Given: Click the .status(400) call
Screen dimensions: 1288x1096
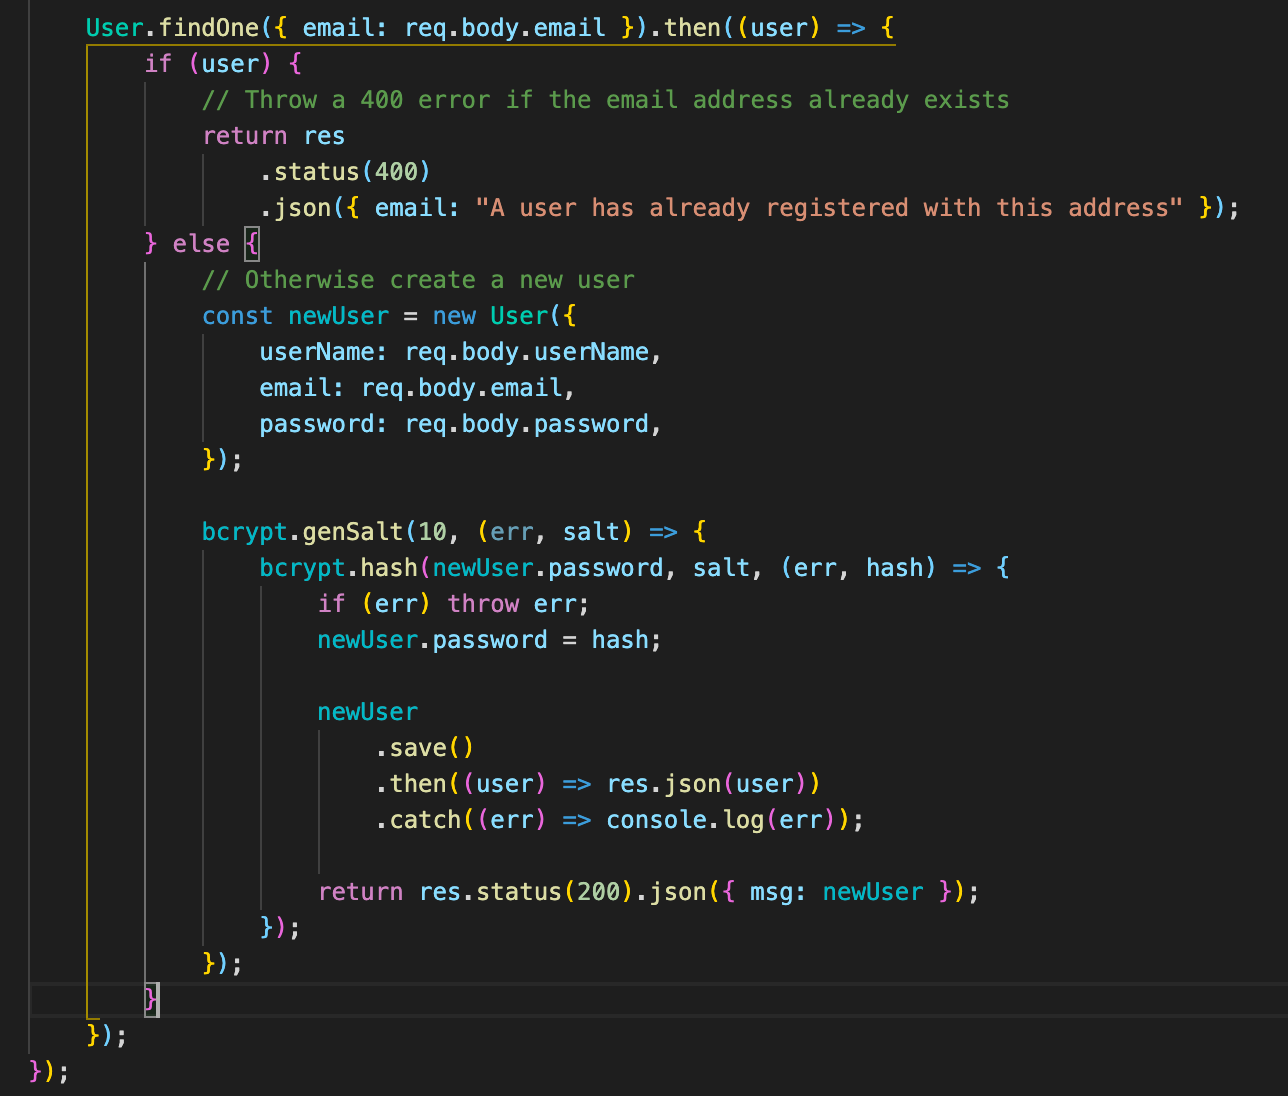Looking at the screenshot, I should [345, 172].
